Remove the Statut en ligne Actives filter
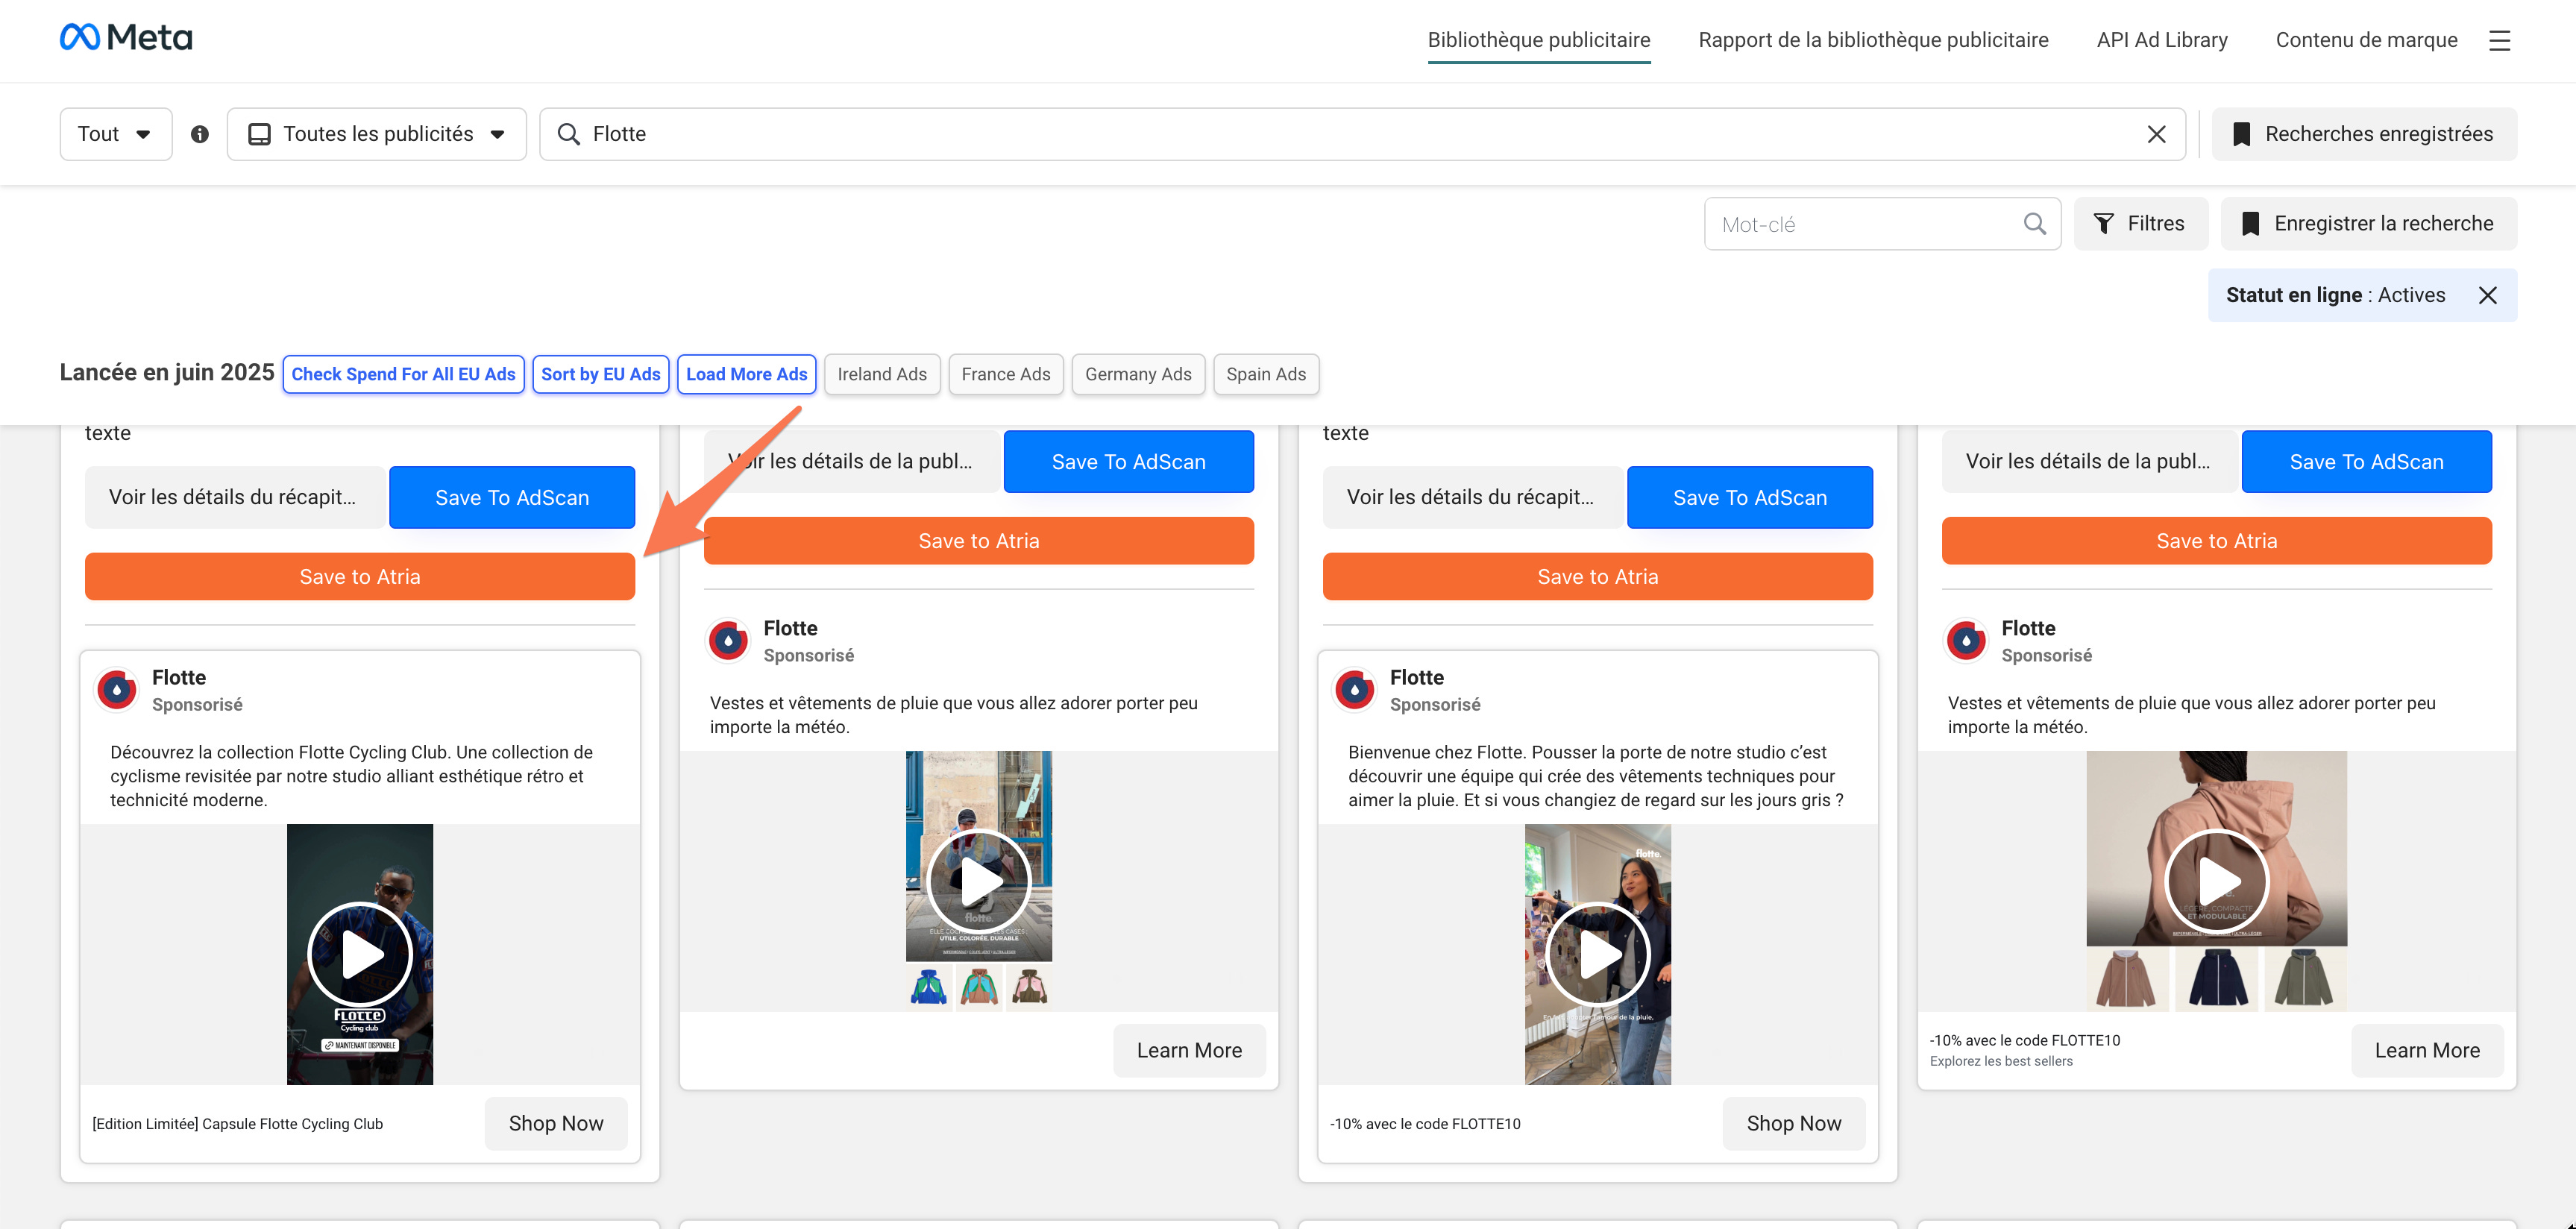The width and height of the screenshot is (2576, 1229). point(2487,295)
